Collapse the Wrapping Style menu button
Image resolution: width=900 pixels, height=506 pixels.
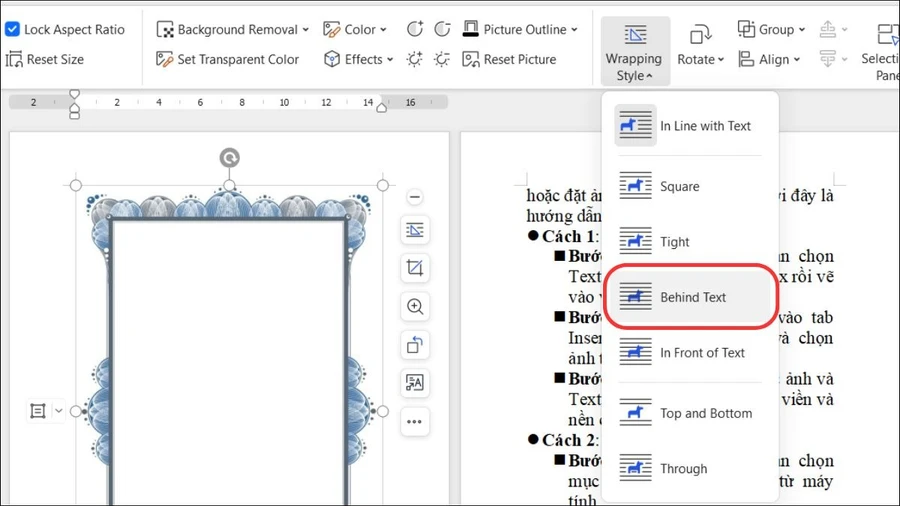point(635,51)
